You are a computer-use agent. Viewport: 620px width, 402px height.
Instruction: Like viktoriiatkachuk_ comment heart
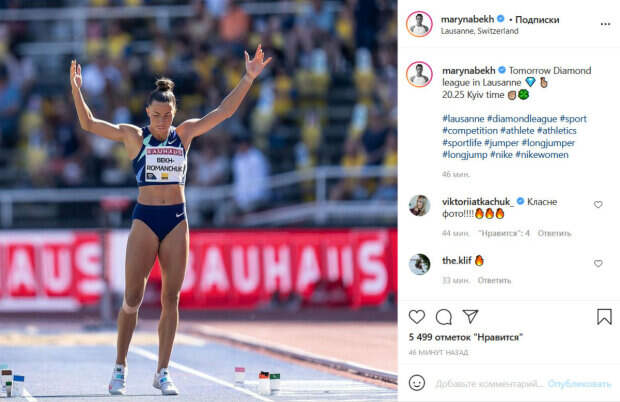pyautogui.click(x=598, y=204)
